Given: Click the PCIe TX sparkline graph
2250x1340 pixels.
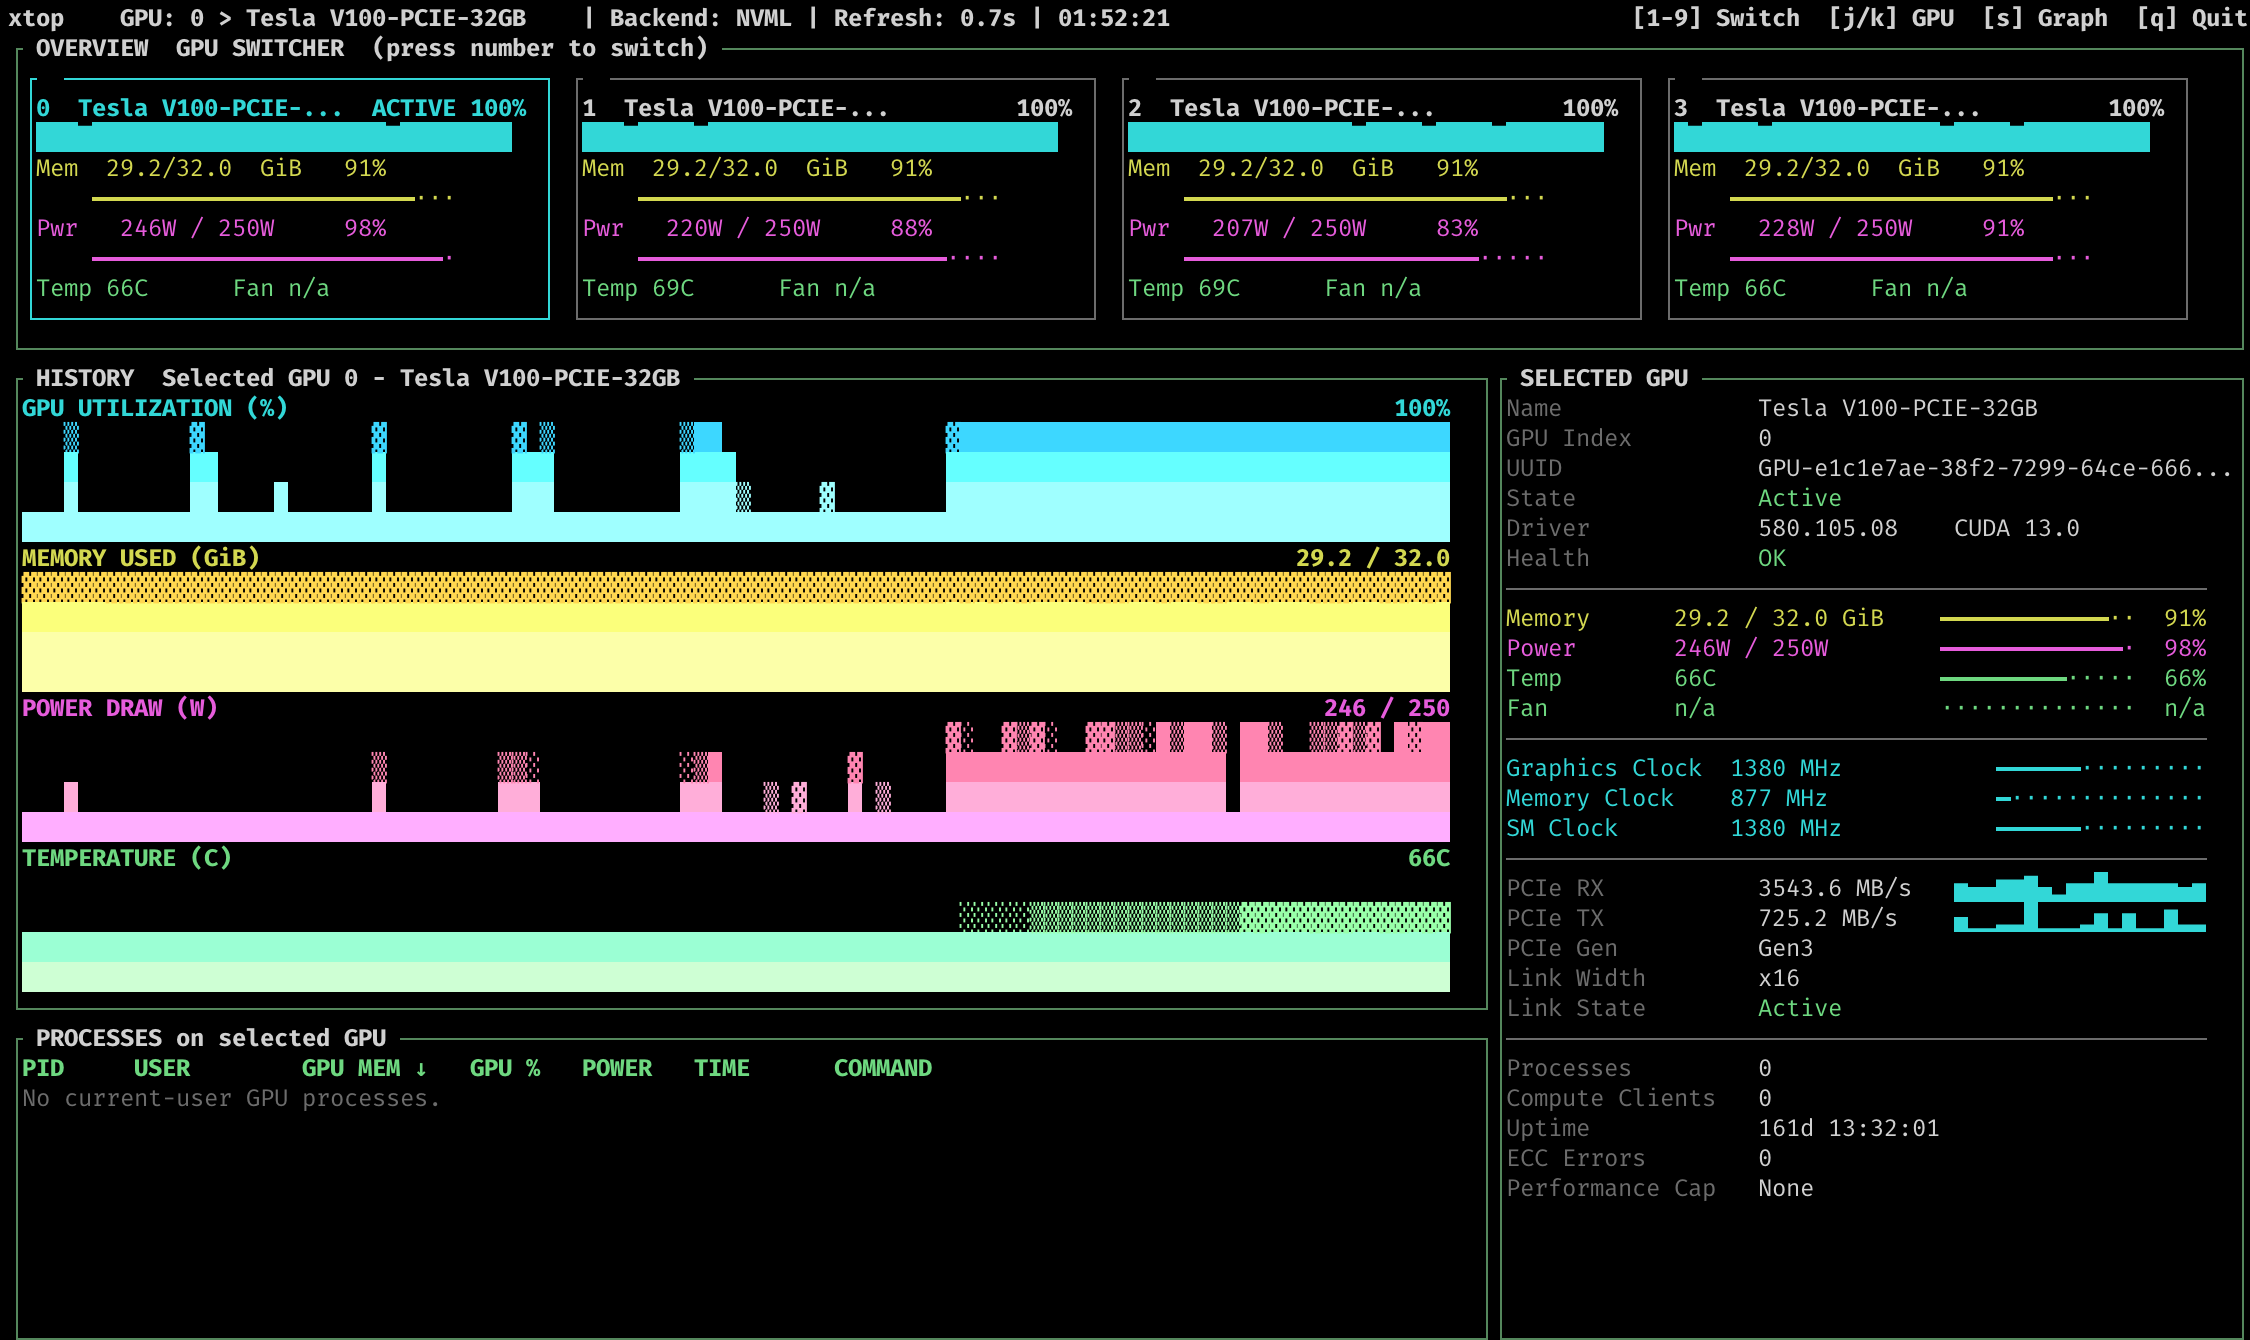Looking at the screenshot, I should (x=2080, y=918).
